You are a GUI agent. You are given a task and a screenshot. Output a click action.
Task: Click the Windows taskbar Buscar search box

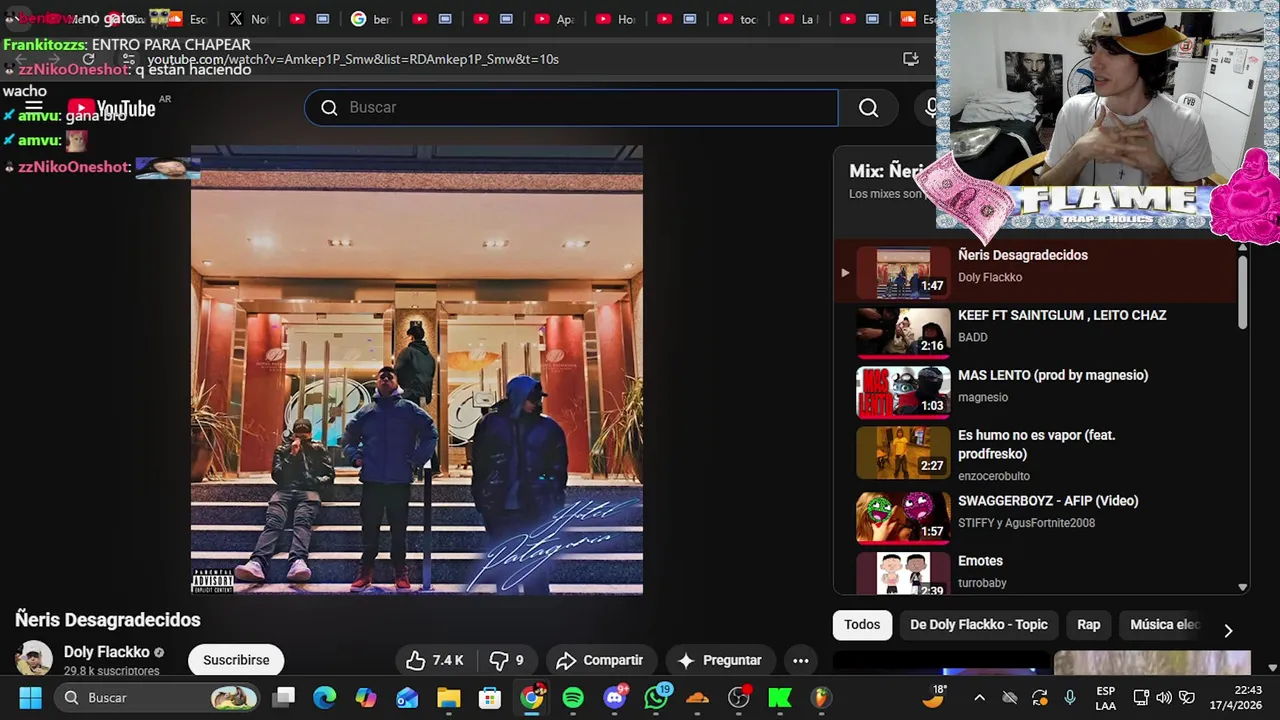[x=157, y=698]
